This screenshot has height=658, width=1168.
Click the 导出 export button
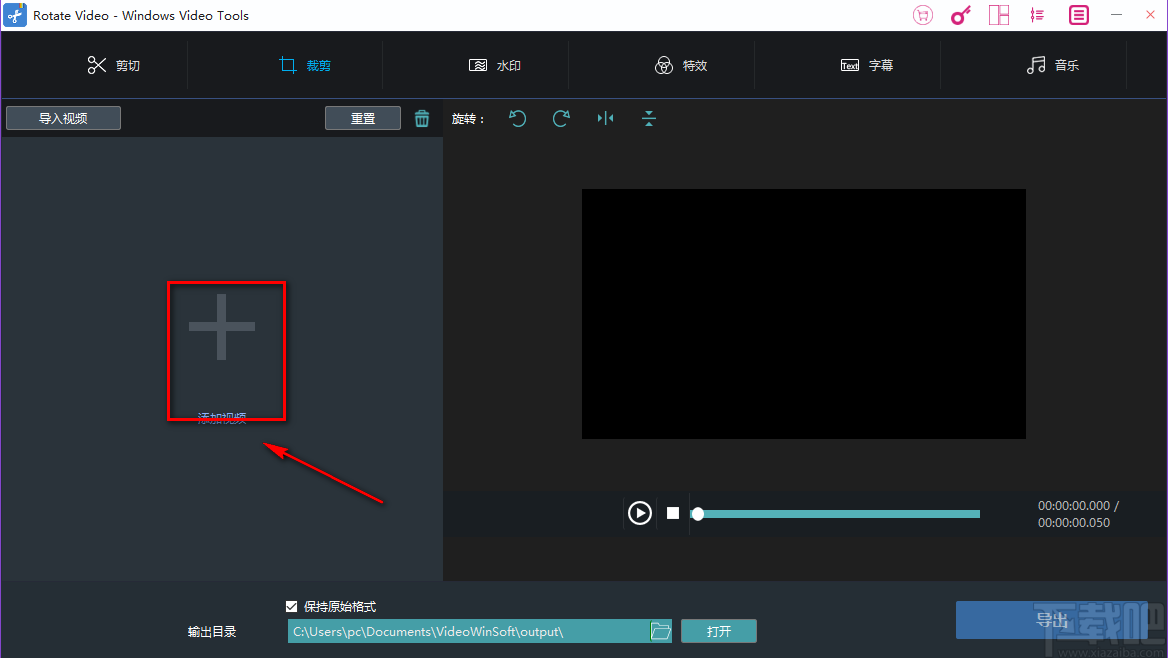click(1052, 620)
